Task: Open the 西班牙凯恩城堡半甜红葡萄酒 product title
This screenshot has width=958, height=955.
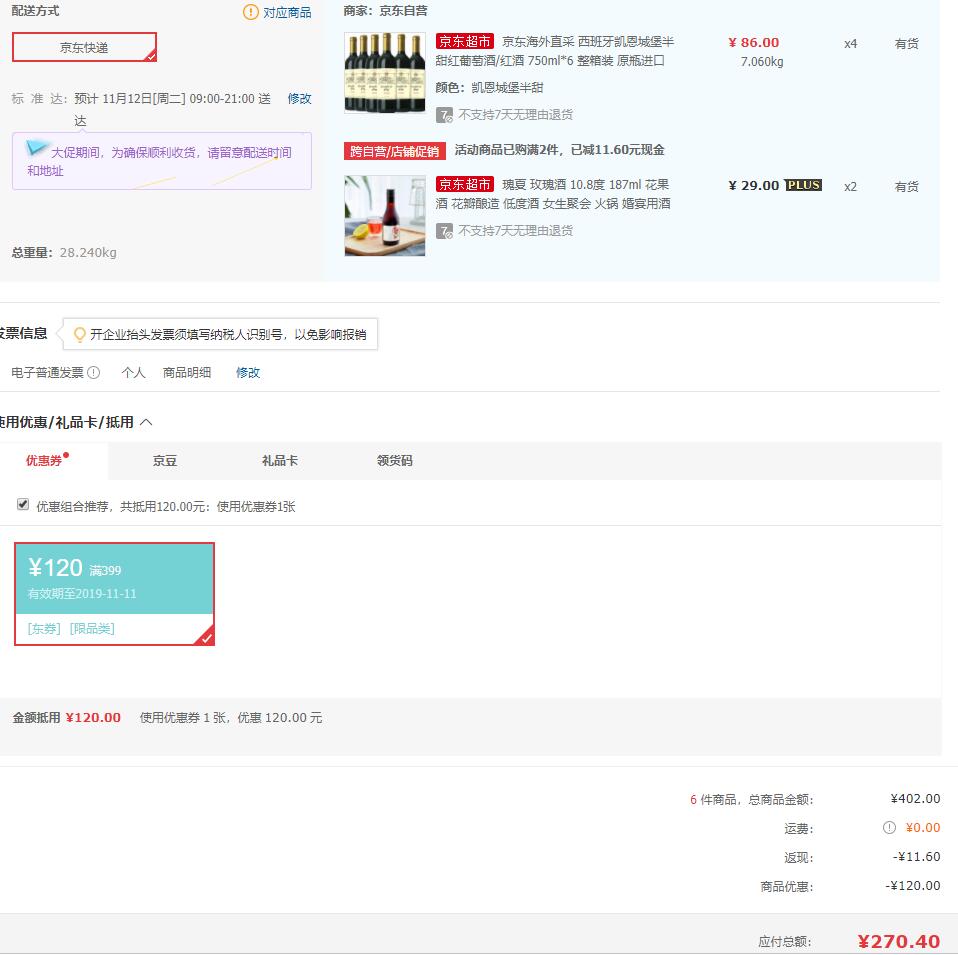Action: click(x=555, y=51)
